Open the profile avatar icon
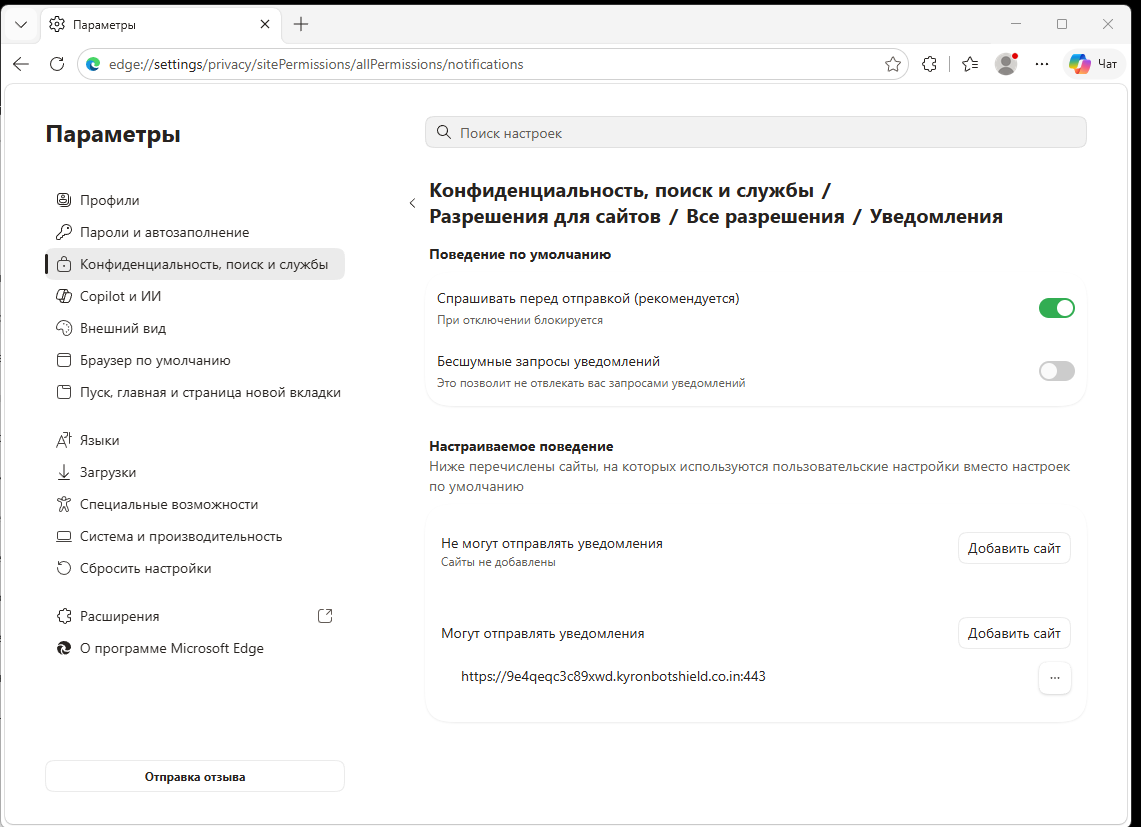The width and height of the screenshot is (1141, 827). (1006, 64)
